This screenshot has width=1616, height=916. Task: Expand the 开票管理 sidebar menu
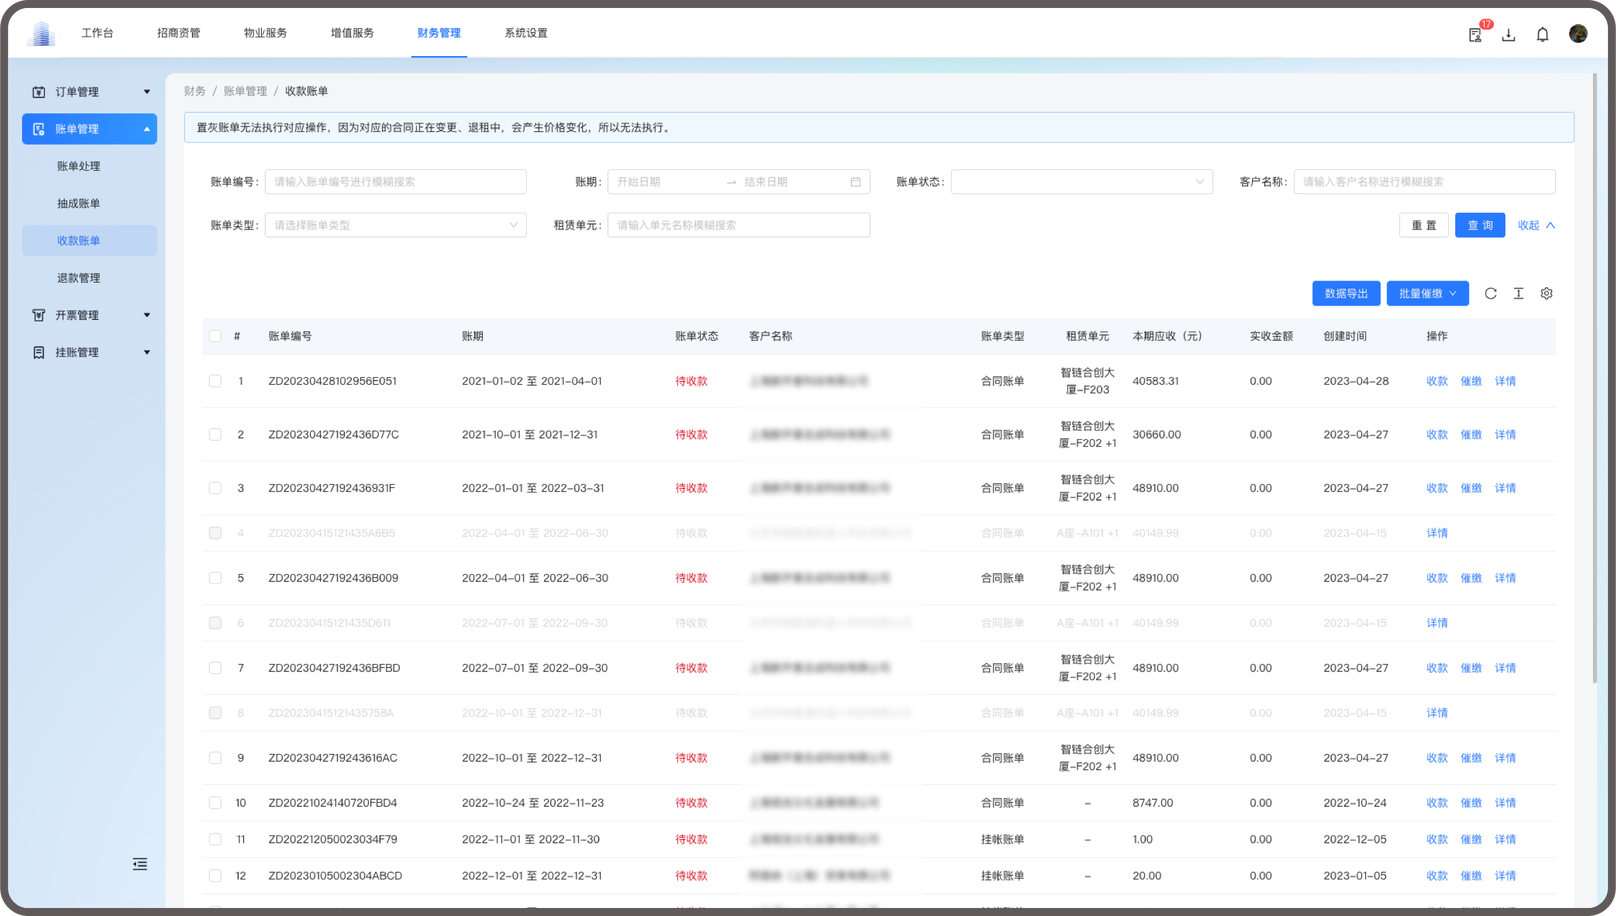tap(90, 315)
